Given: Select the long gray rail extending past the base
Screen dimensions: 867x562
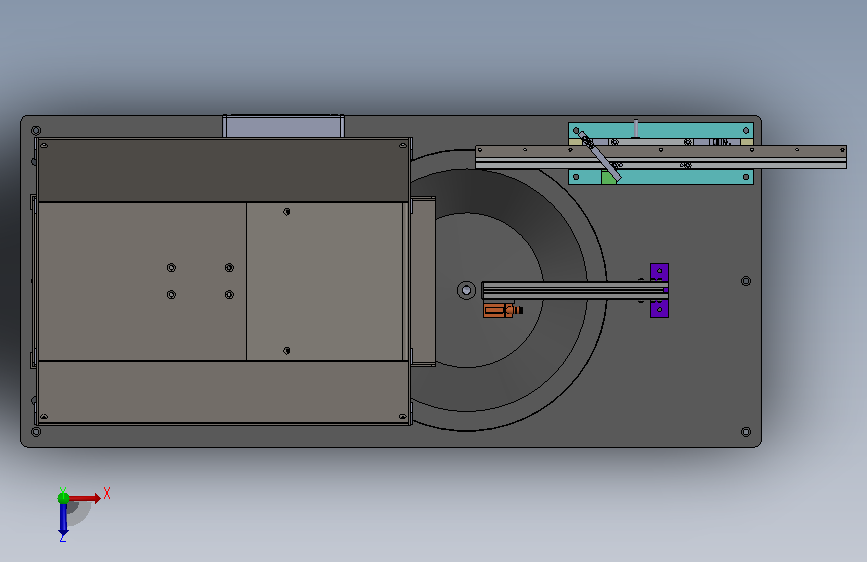Looking at the screenshot, I should click(661, 157).
